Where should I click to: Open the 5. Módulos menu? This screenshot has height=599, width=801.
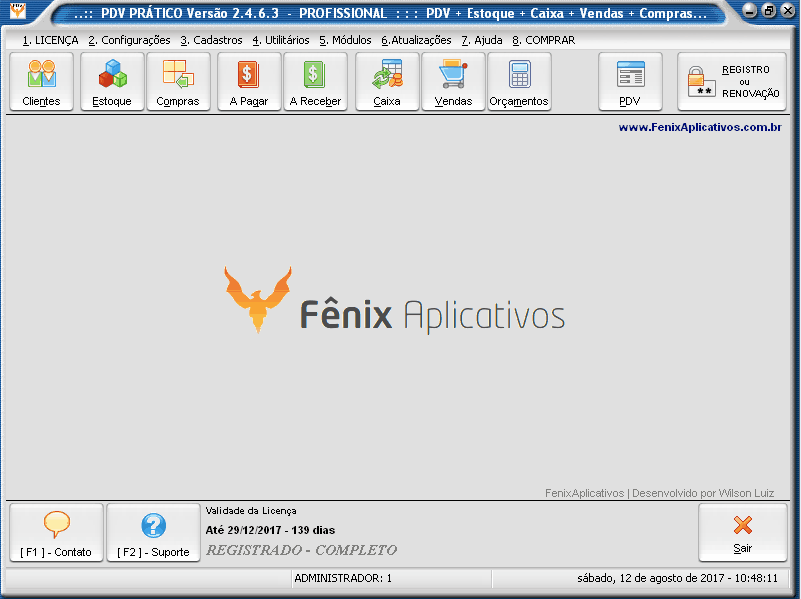[x=345, y=40]
